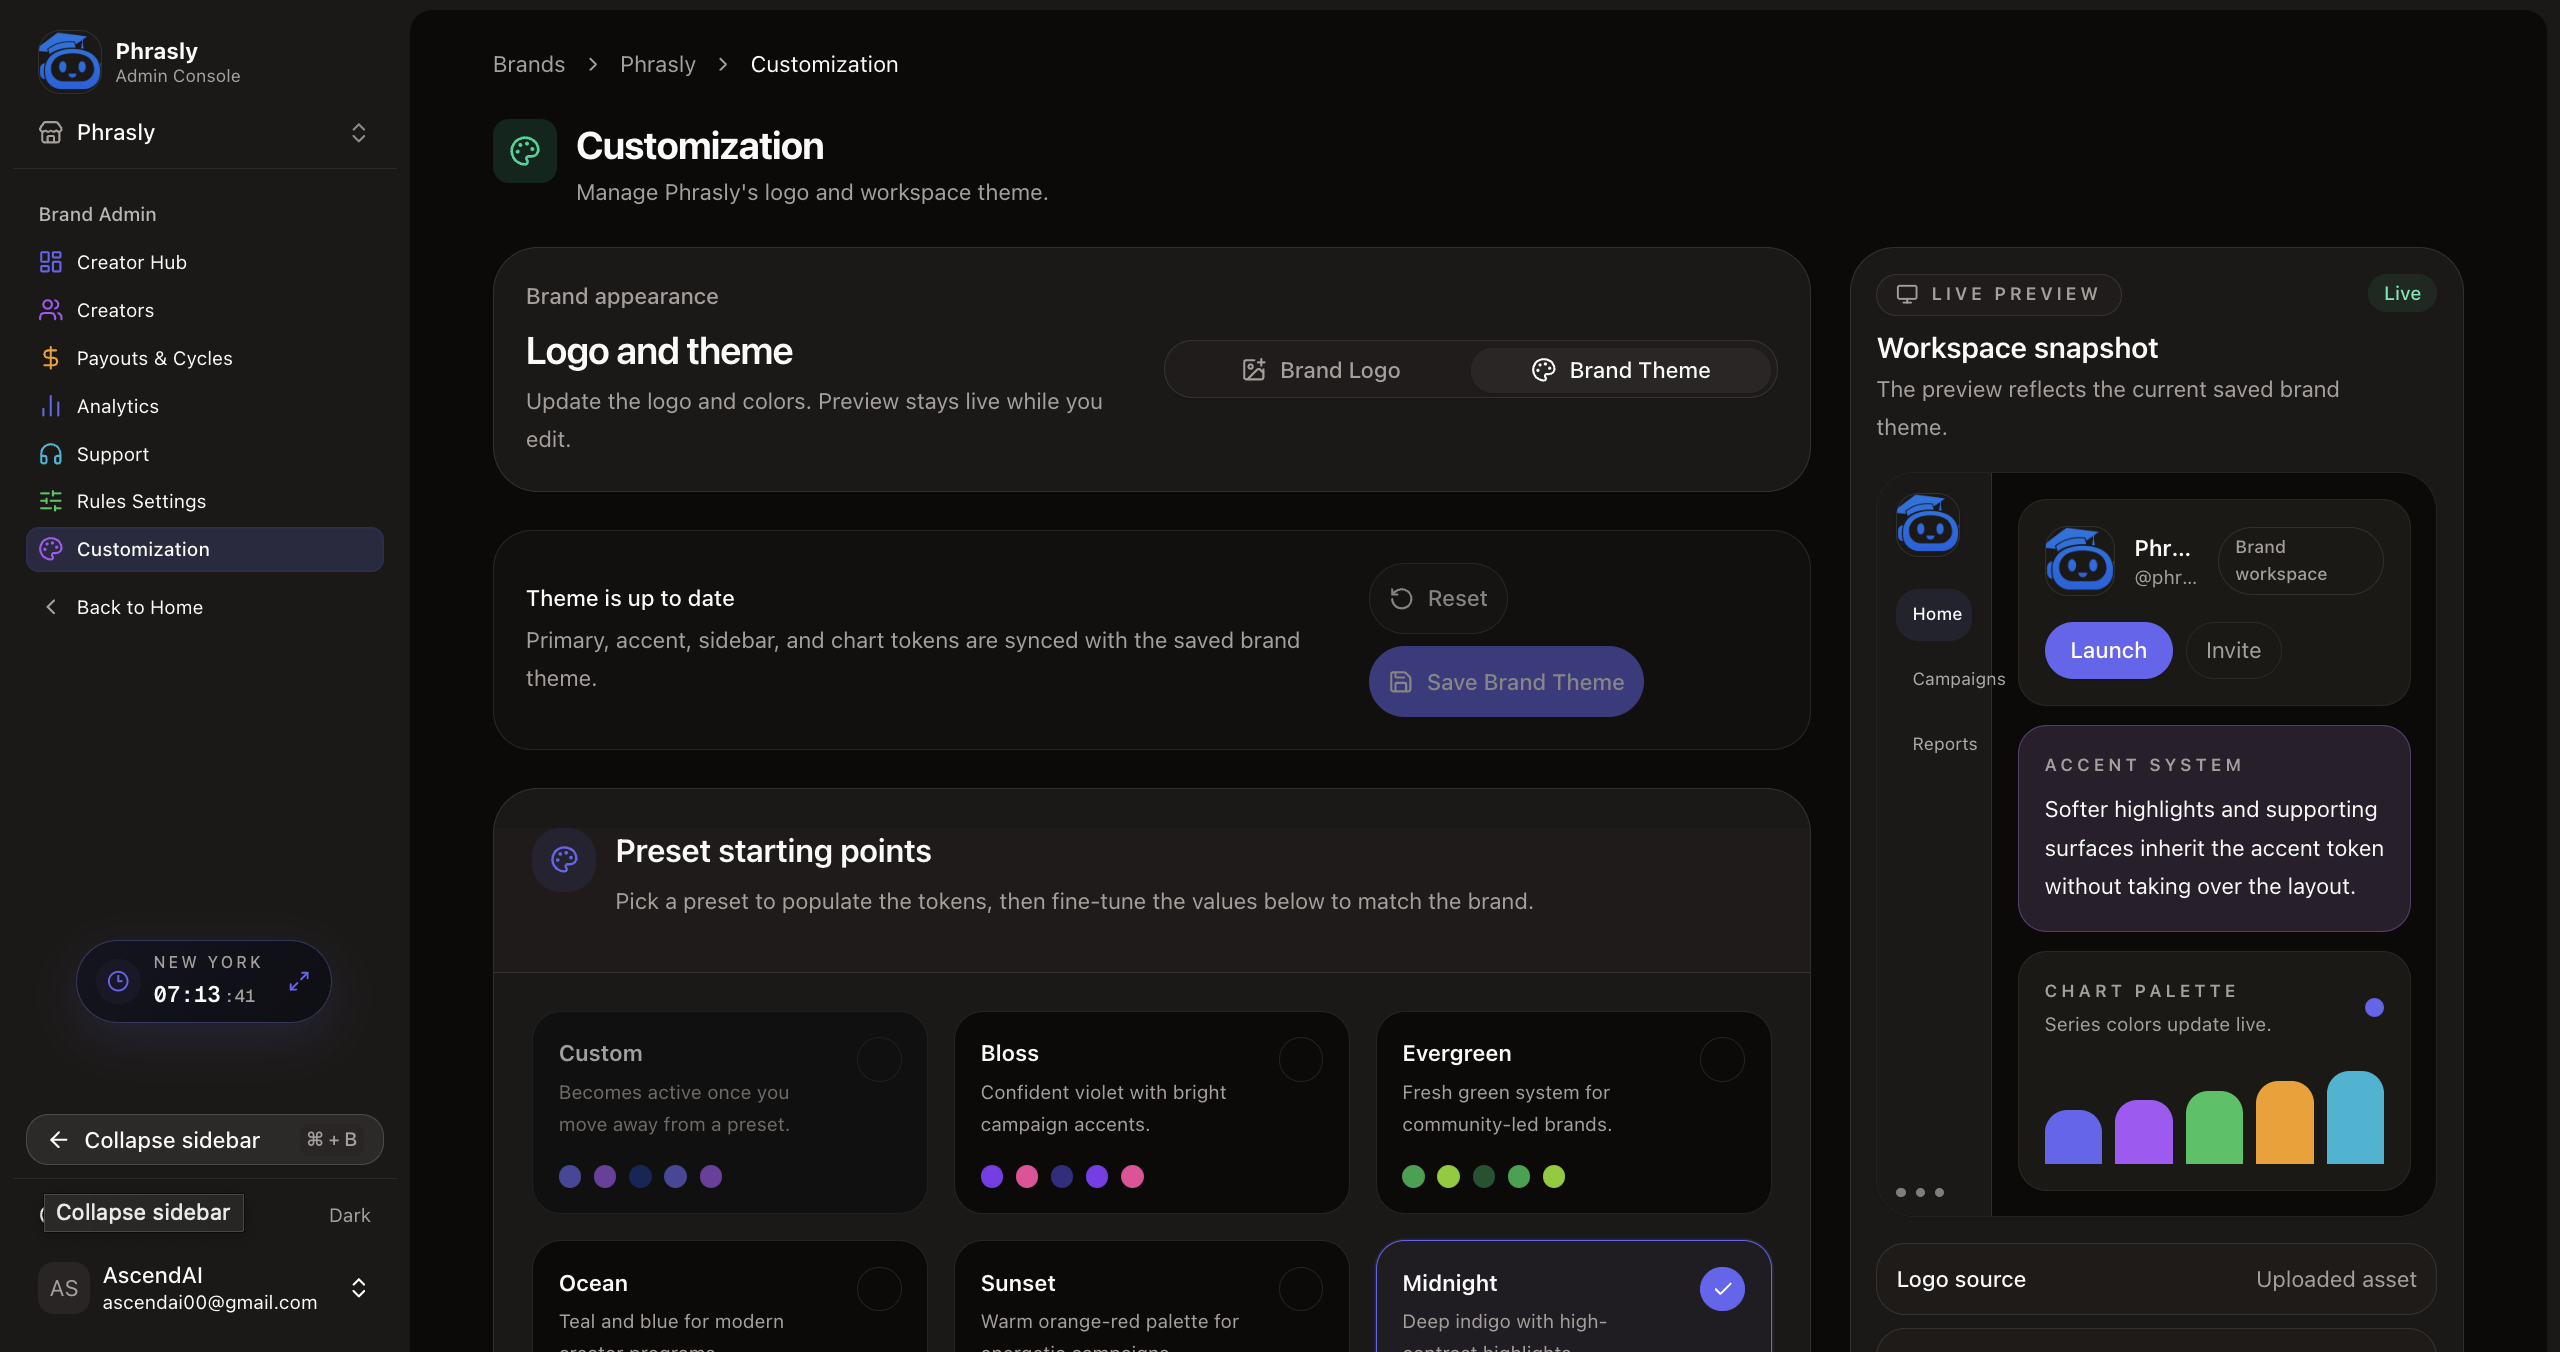Screen dimensions: 2560x1352
Task: Click the Phrasly robot logo in sidebar header
Action: 69,62
